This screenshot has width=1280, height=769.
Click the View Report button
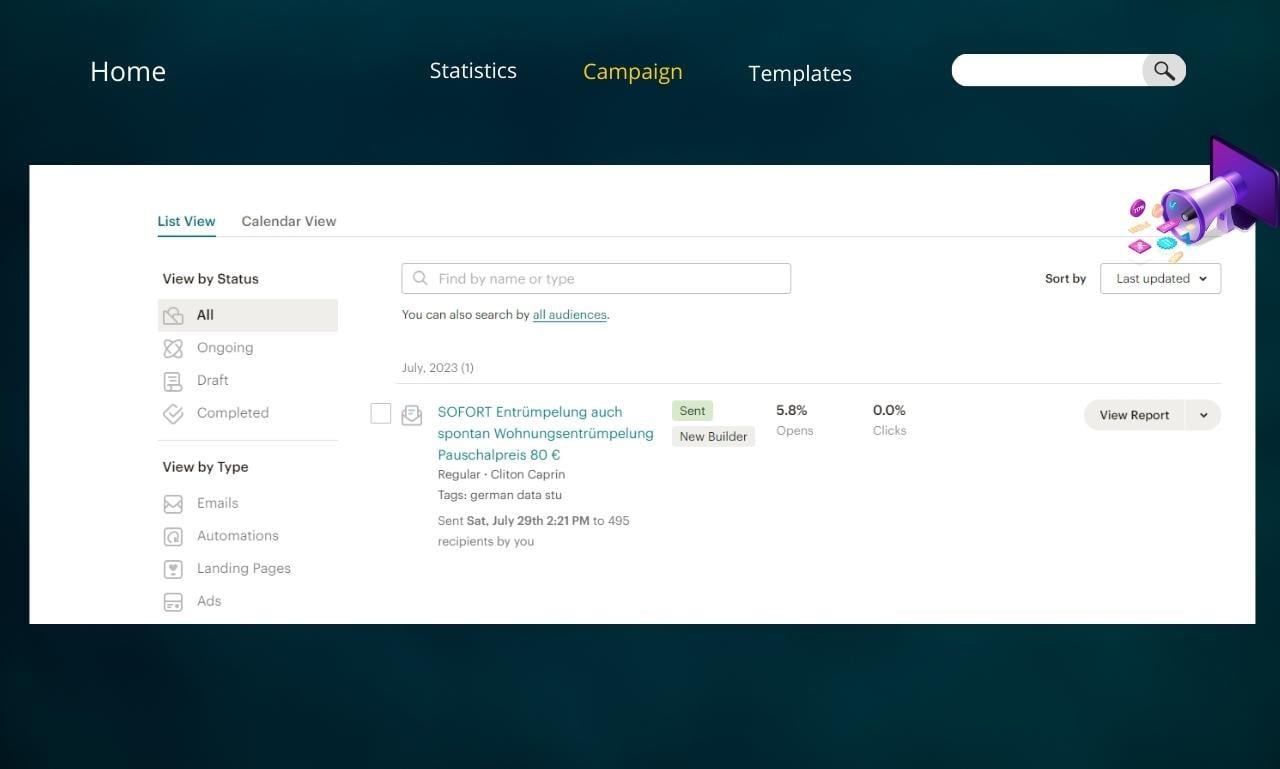[1133, 414]
